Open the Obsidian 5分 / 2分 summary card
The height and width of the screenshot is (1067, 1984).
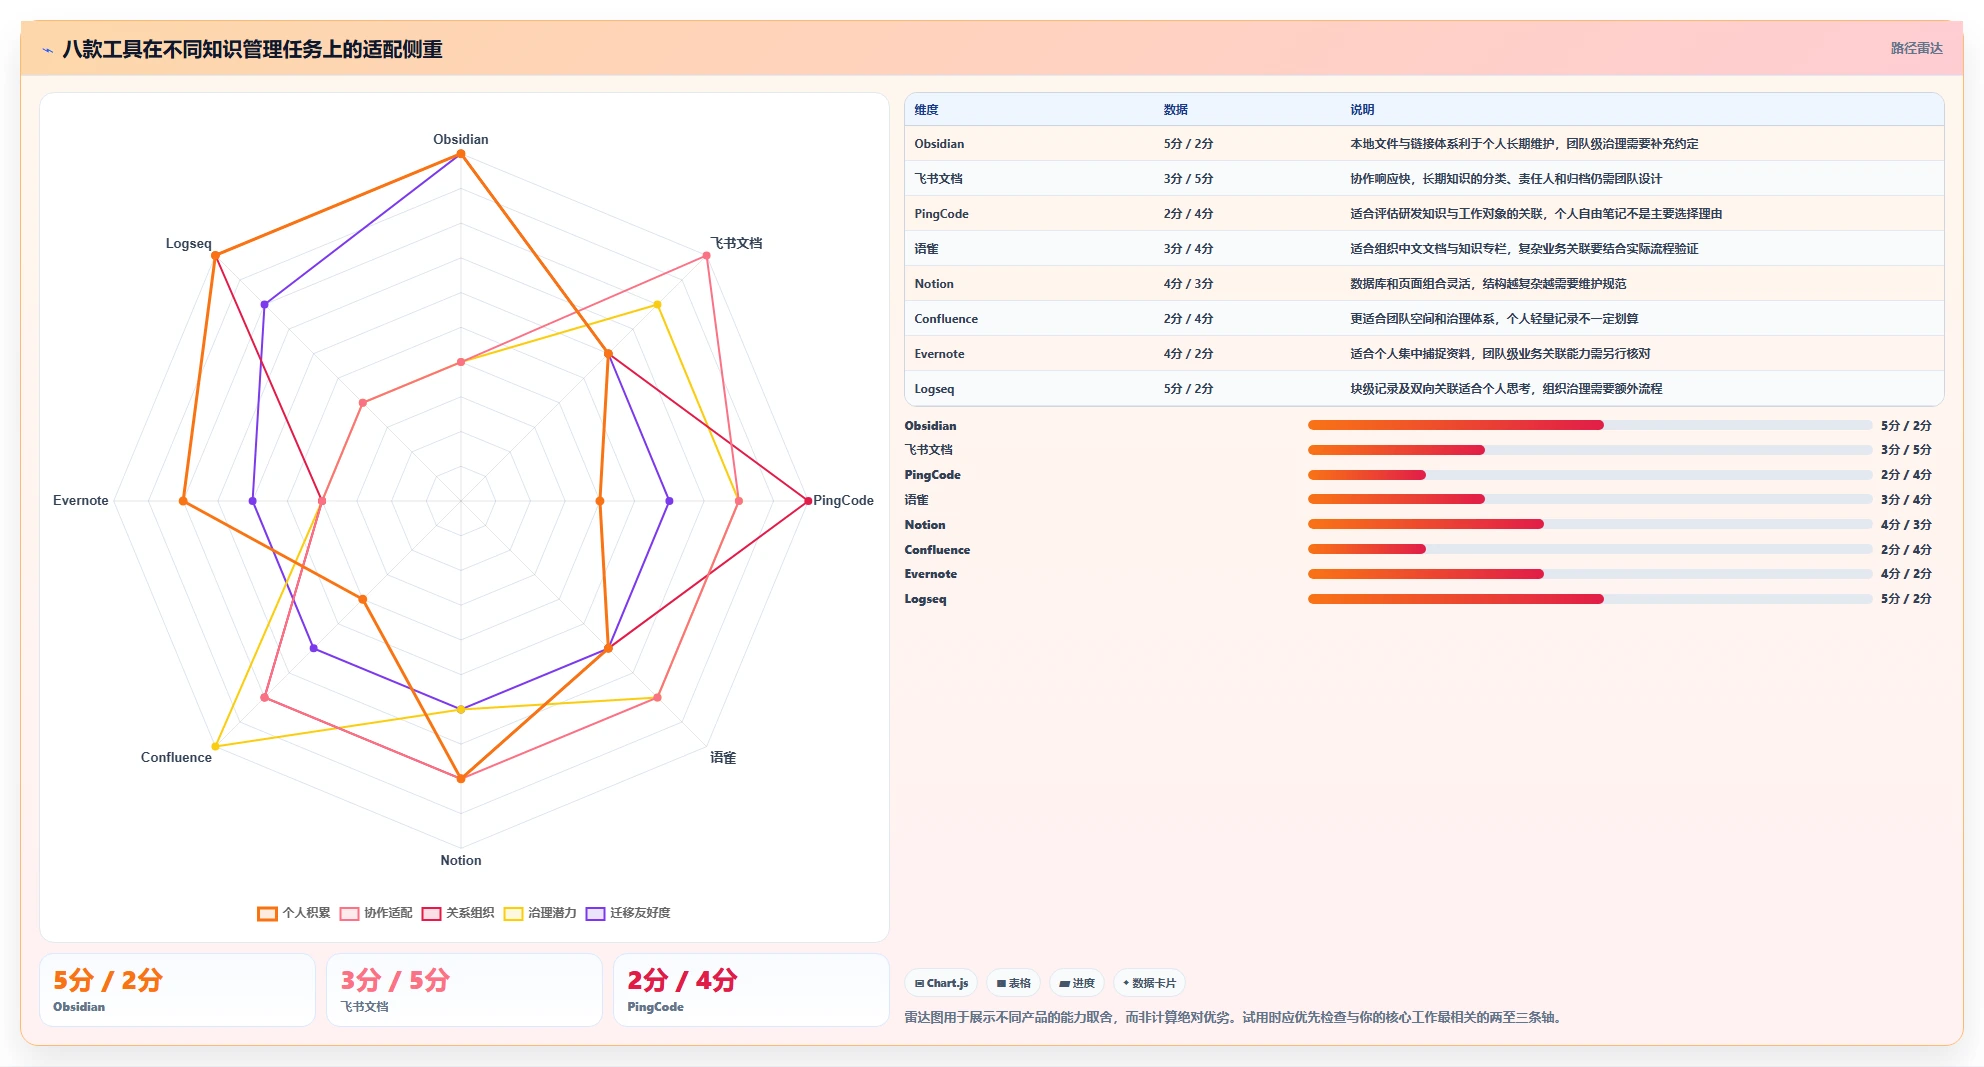tap(177, 990)
